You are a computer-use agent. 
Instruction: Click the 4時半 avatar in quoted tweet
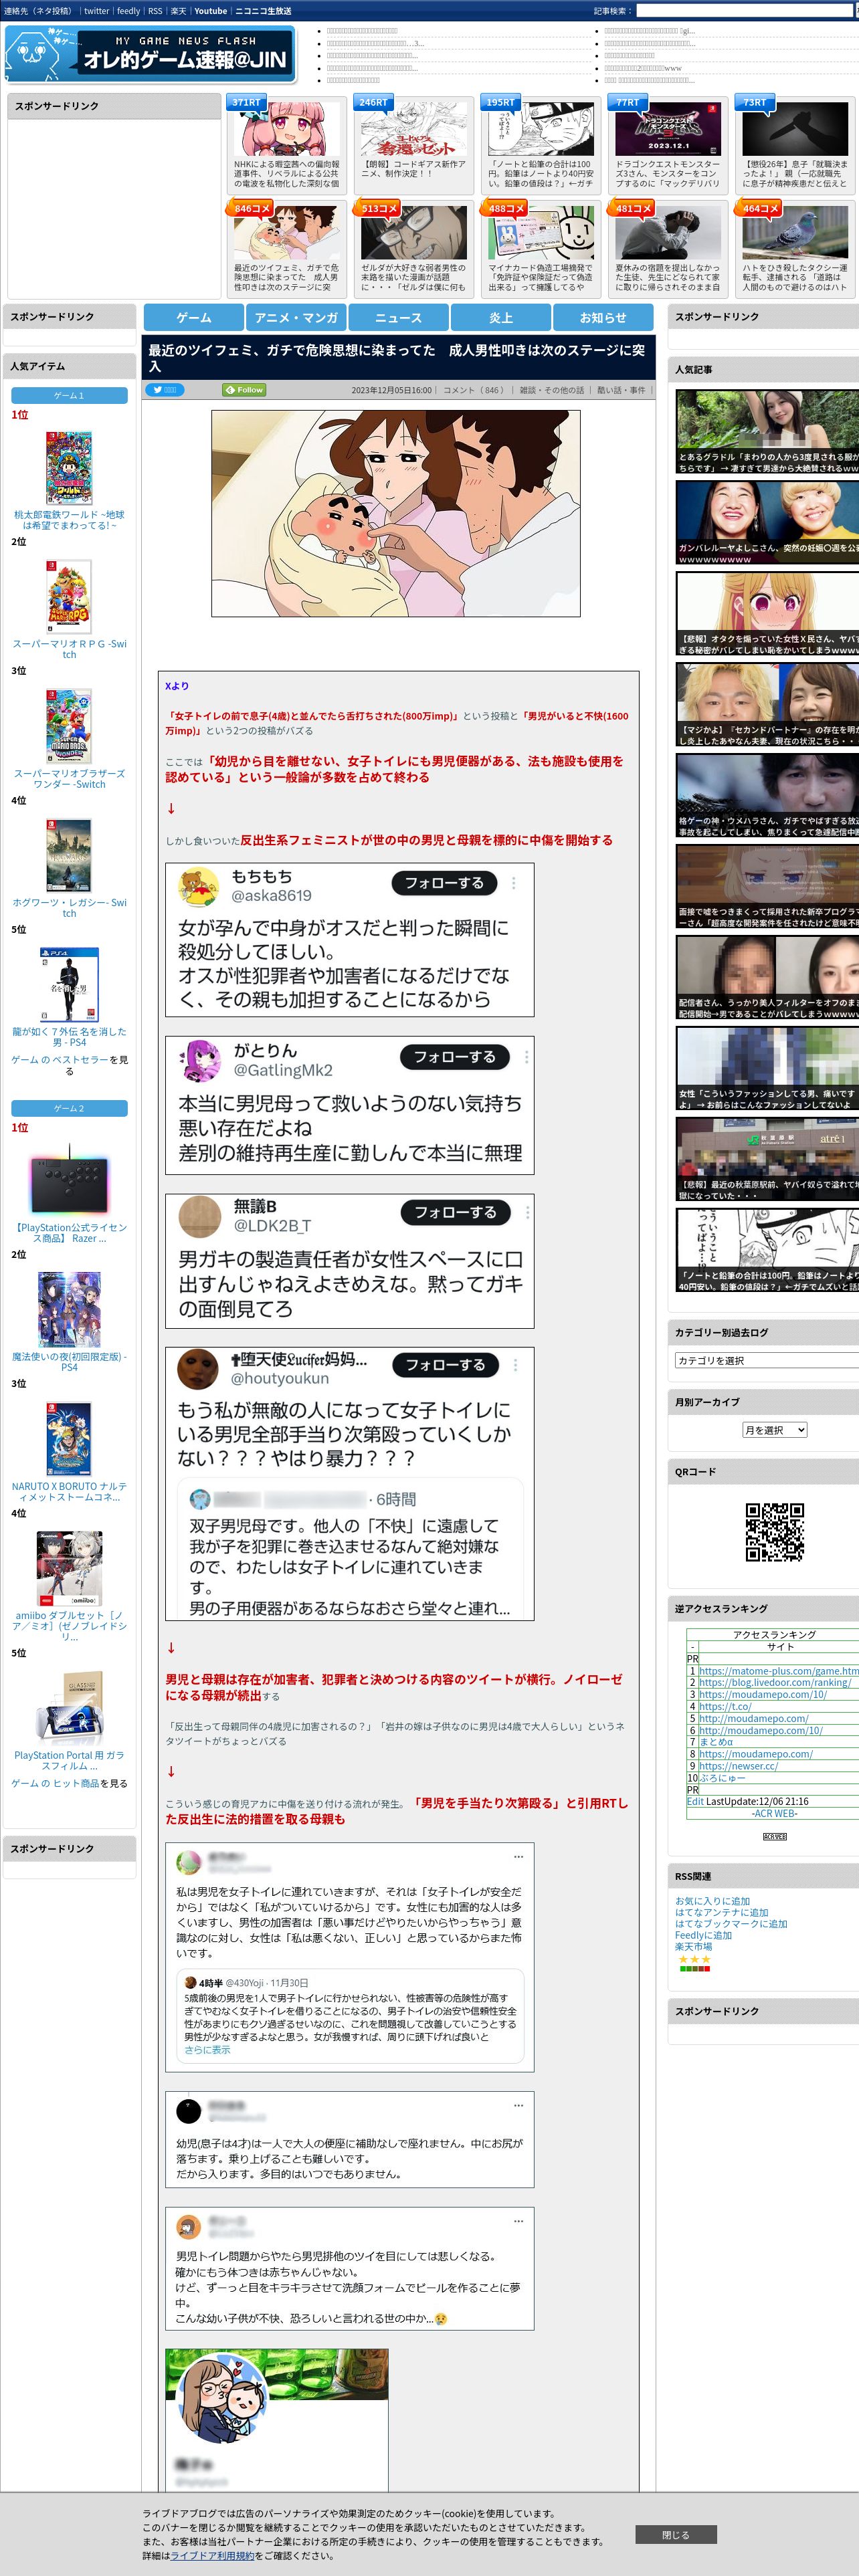[x=190, y=1982]
